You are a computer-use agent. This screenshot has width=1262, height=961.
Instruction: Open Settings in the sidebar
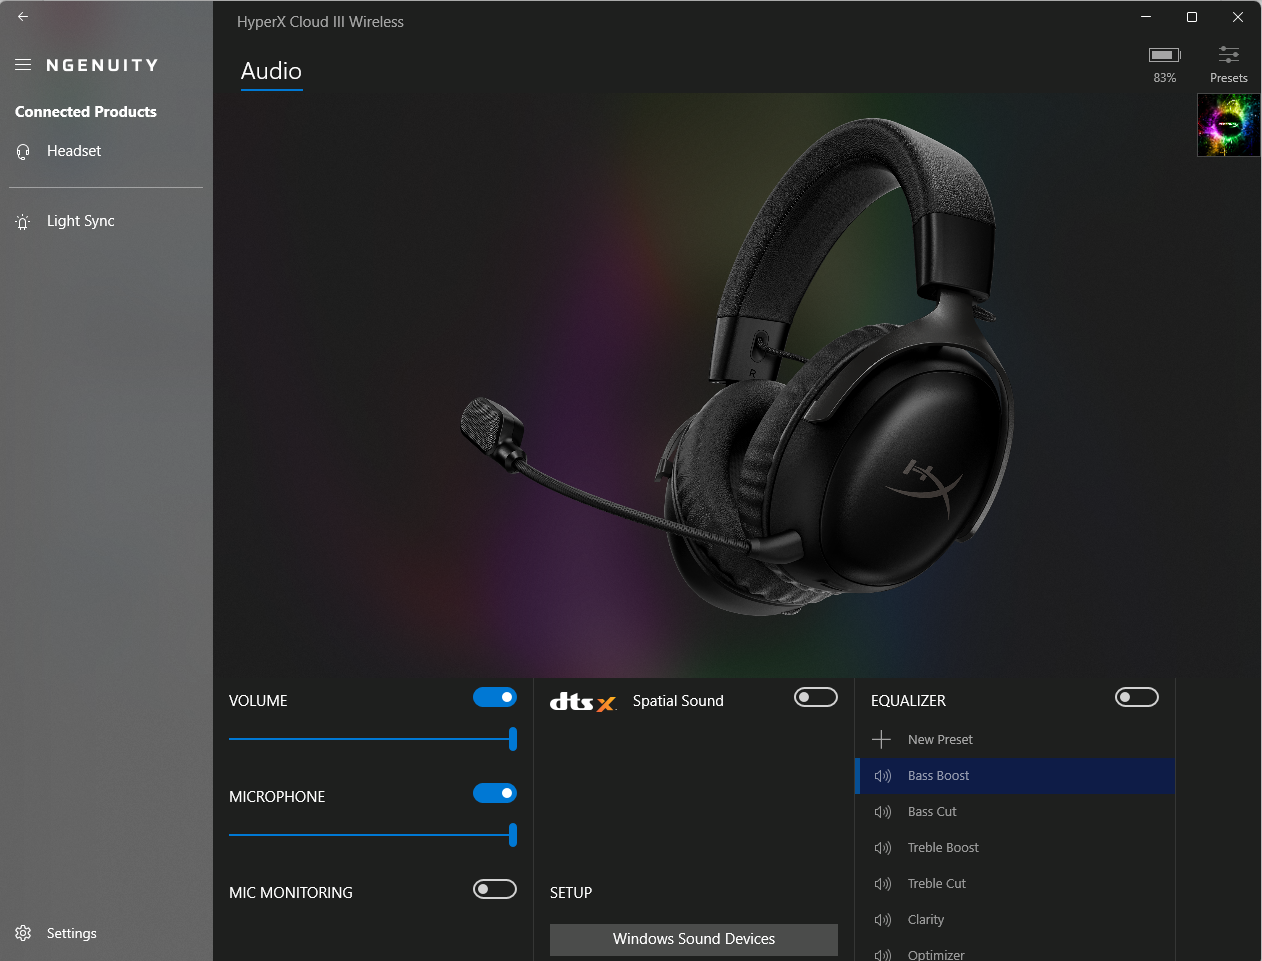pyautogui.click(x=106, y=933)
